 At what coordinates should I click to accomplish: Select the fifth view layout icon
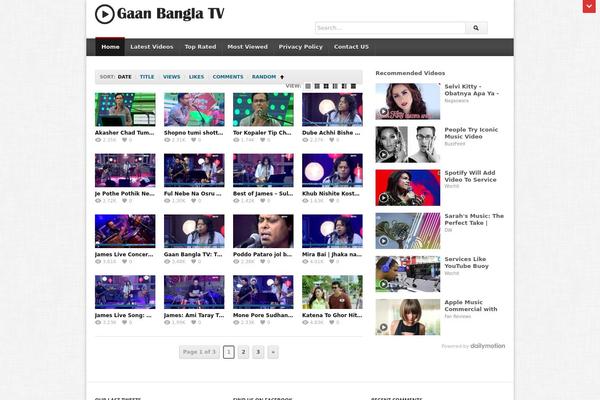pyautogui.click(x=344, y=86)
